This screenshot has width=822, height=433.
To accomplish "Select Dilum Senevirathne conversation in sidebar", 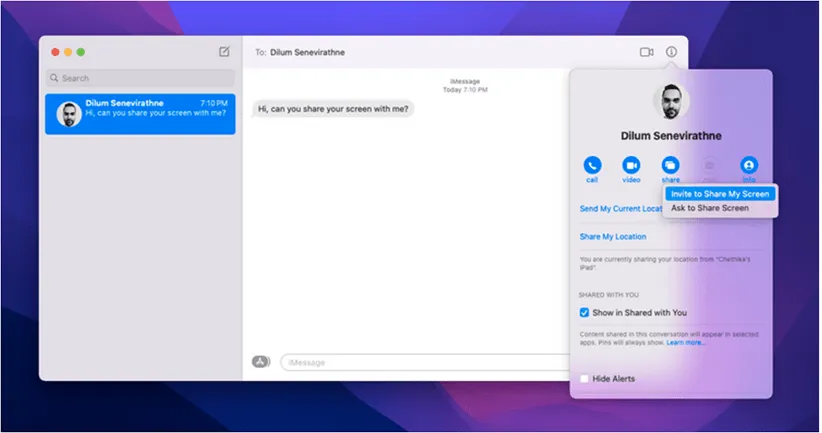I will [140, 114].
